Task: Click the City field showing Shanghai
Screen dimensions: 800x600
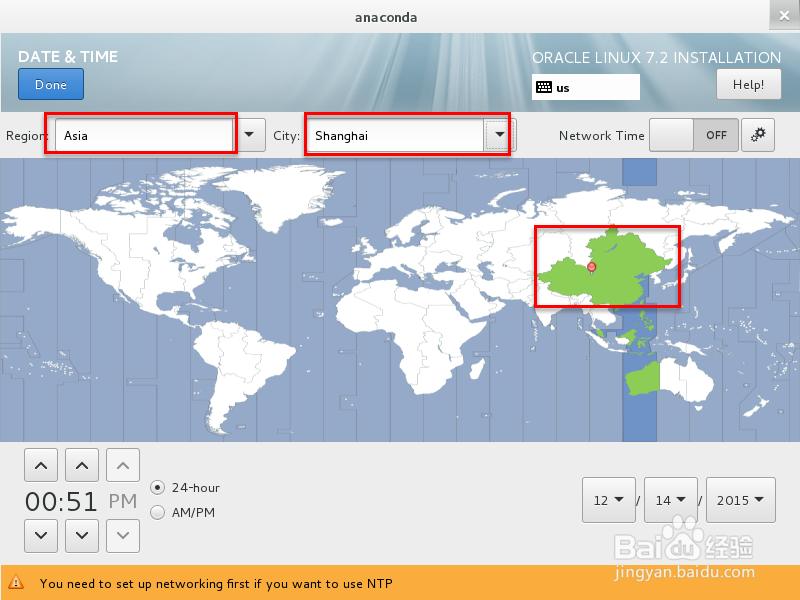Action: (396, 135)
